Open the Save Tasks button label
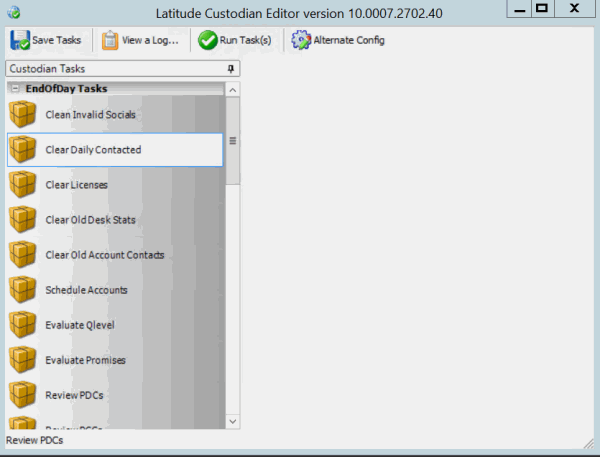 57,40
